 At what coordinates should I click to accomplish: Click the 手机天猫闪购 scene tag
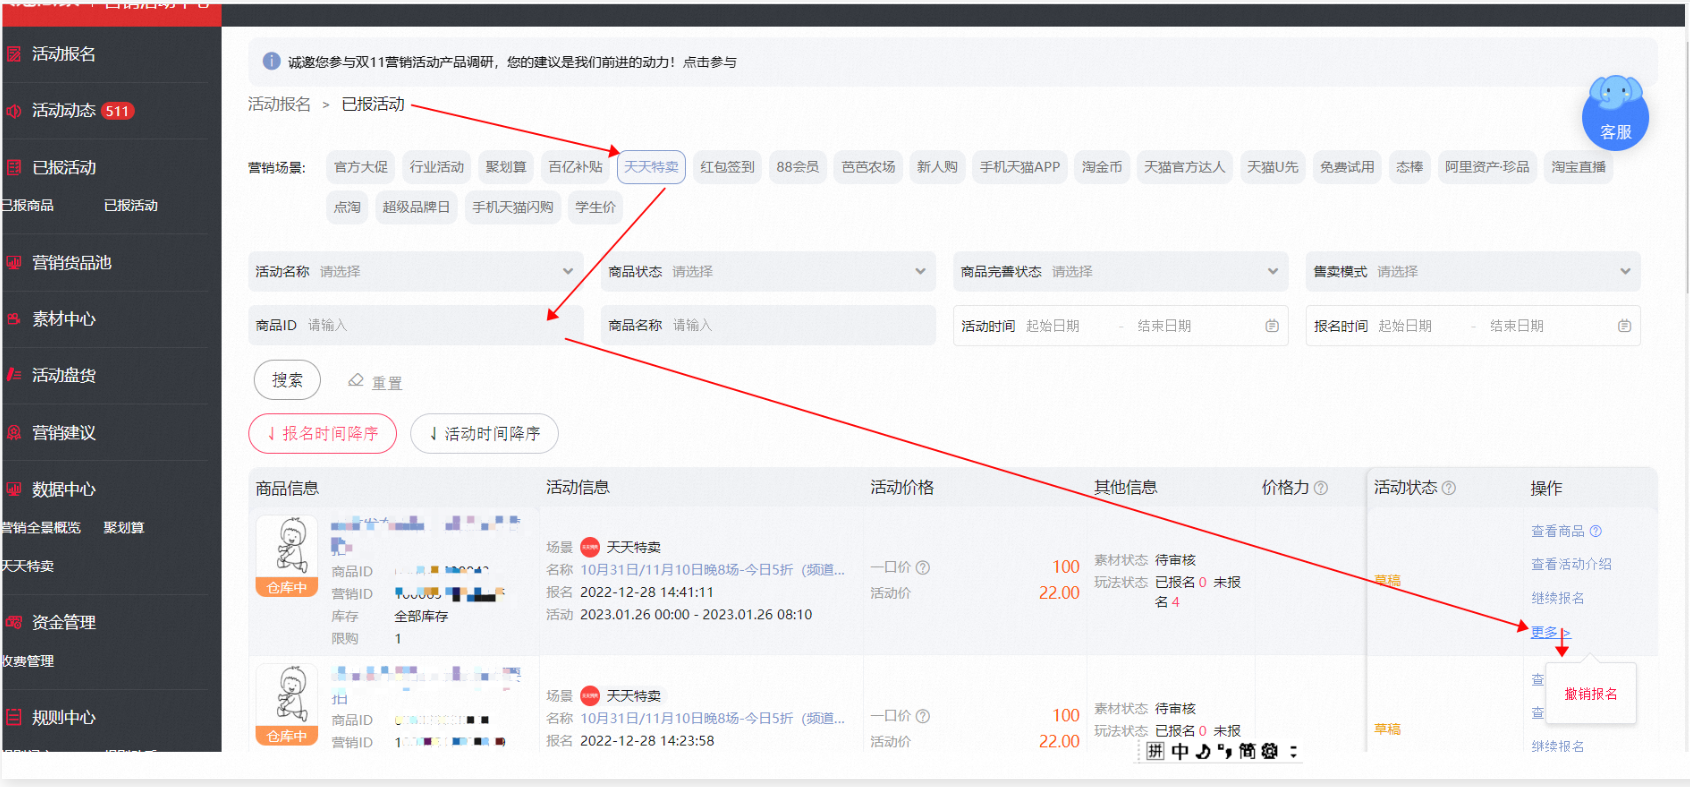pyautogui.click(x=513, y=207)
